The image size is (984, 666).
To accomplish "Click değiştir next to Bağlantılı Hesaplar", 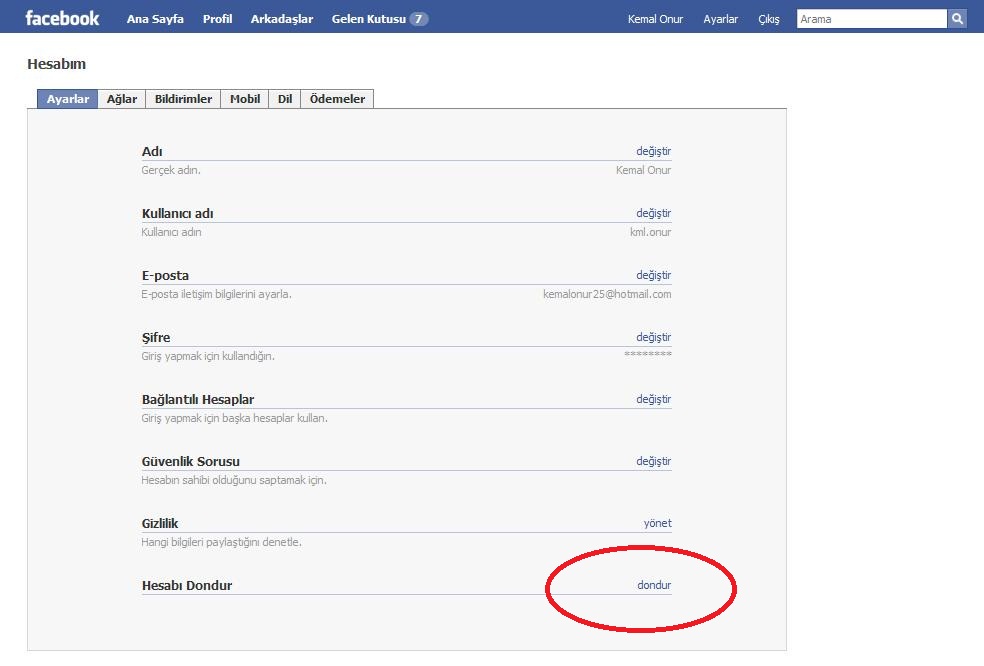I will pos(653,399).
